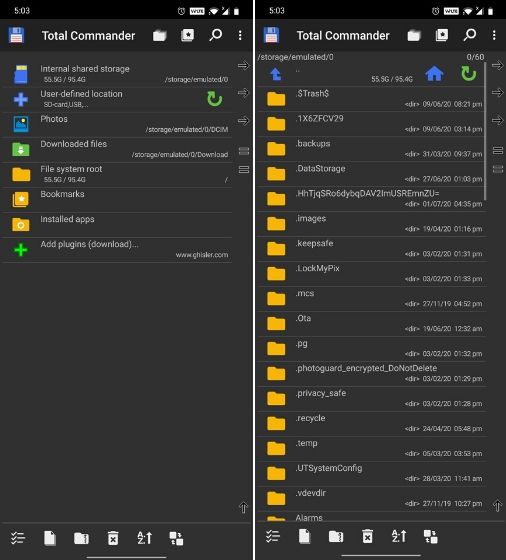
Task: Open overflow menu in left panel
Action: click(240, 35)
